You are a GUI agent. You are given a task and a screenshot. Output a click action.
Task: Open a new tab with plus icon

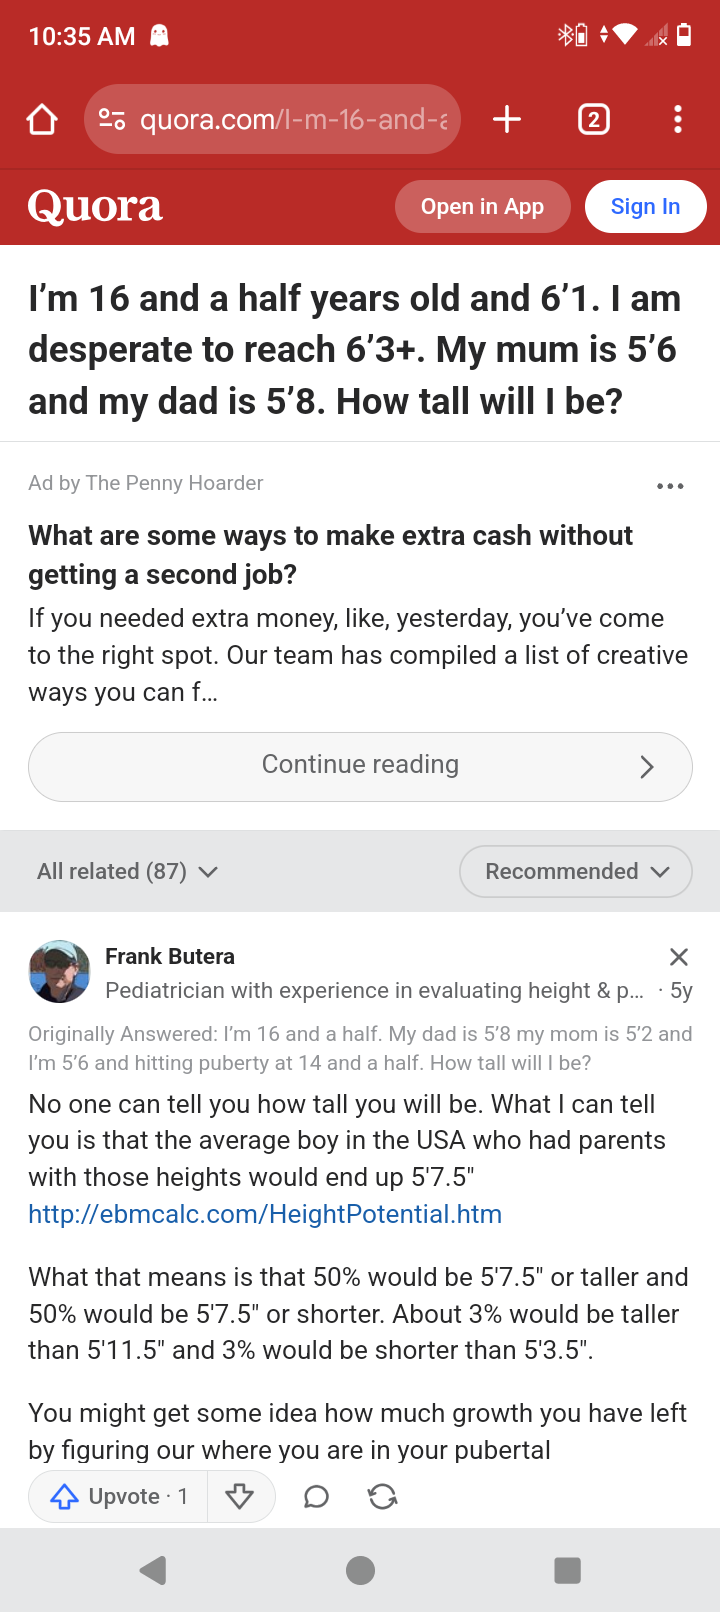507,120
